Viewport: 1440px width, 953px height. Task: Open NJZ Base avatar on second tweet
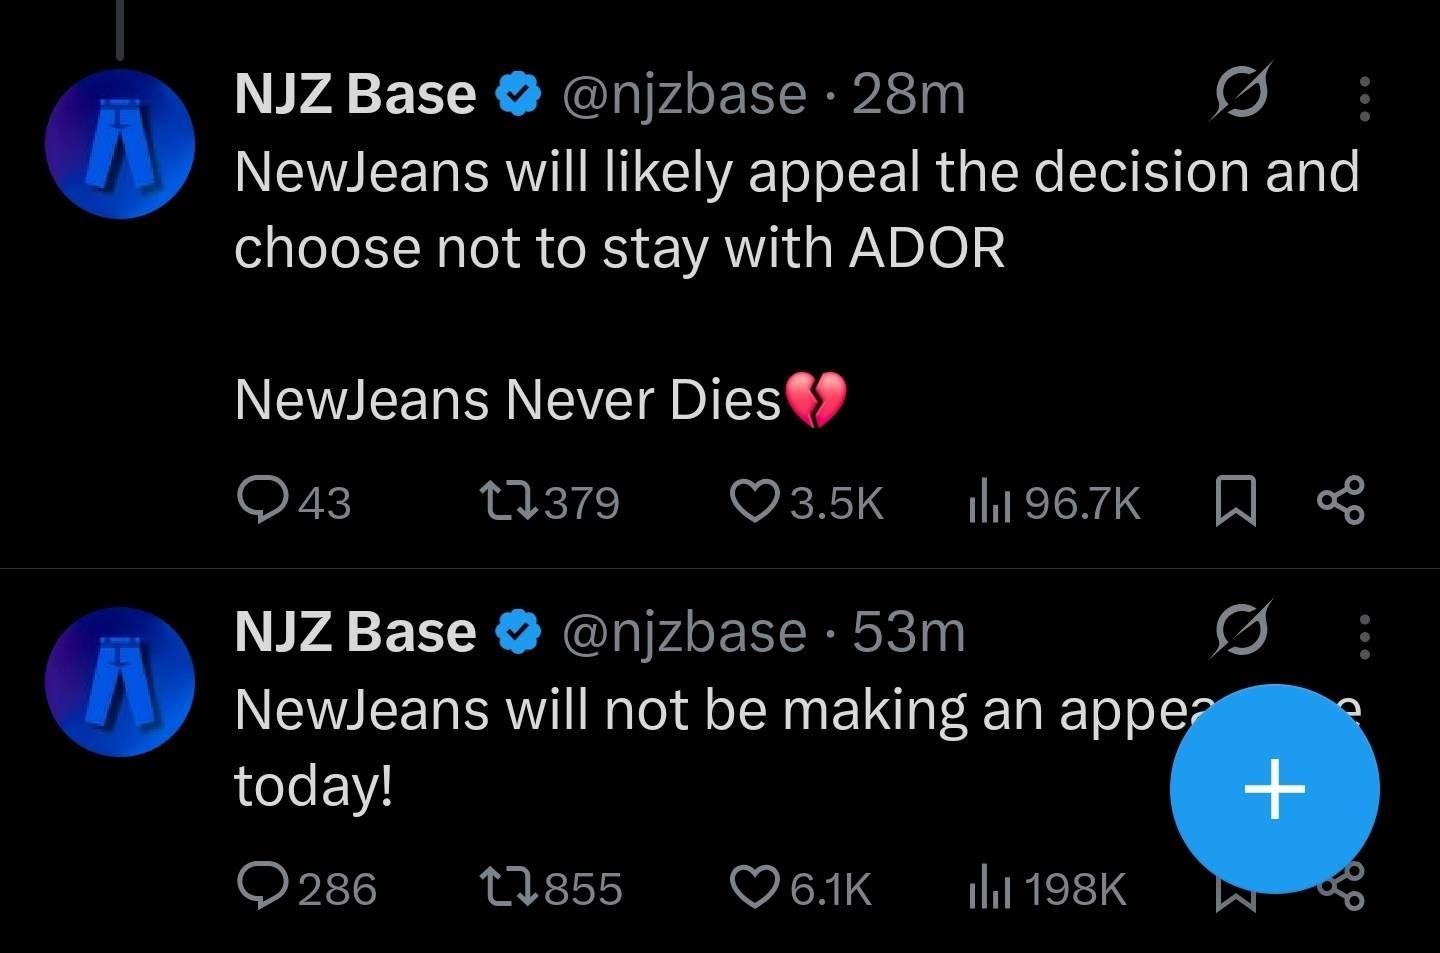click(119, 683)
